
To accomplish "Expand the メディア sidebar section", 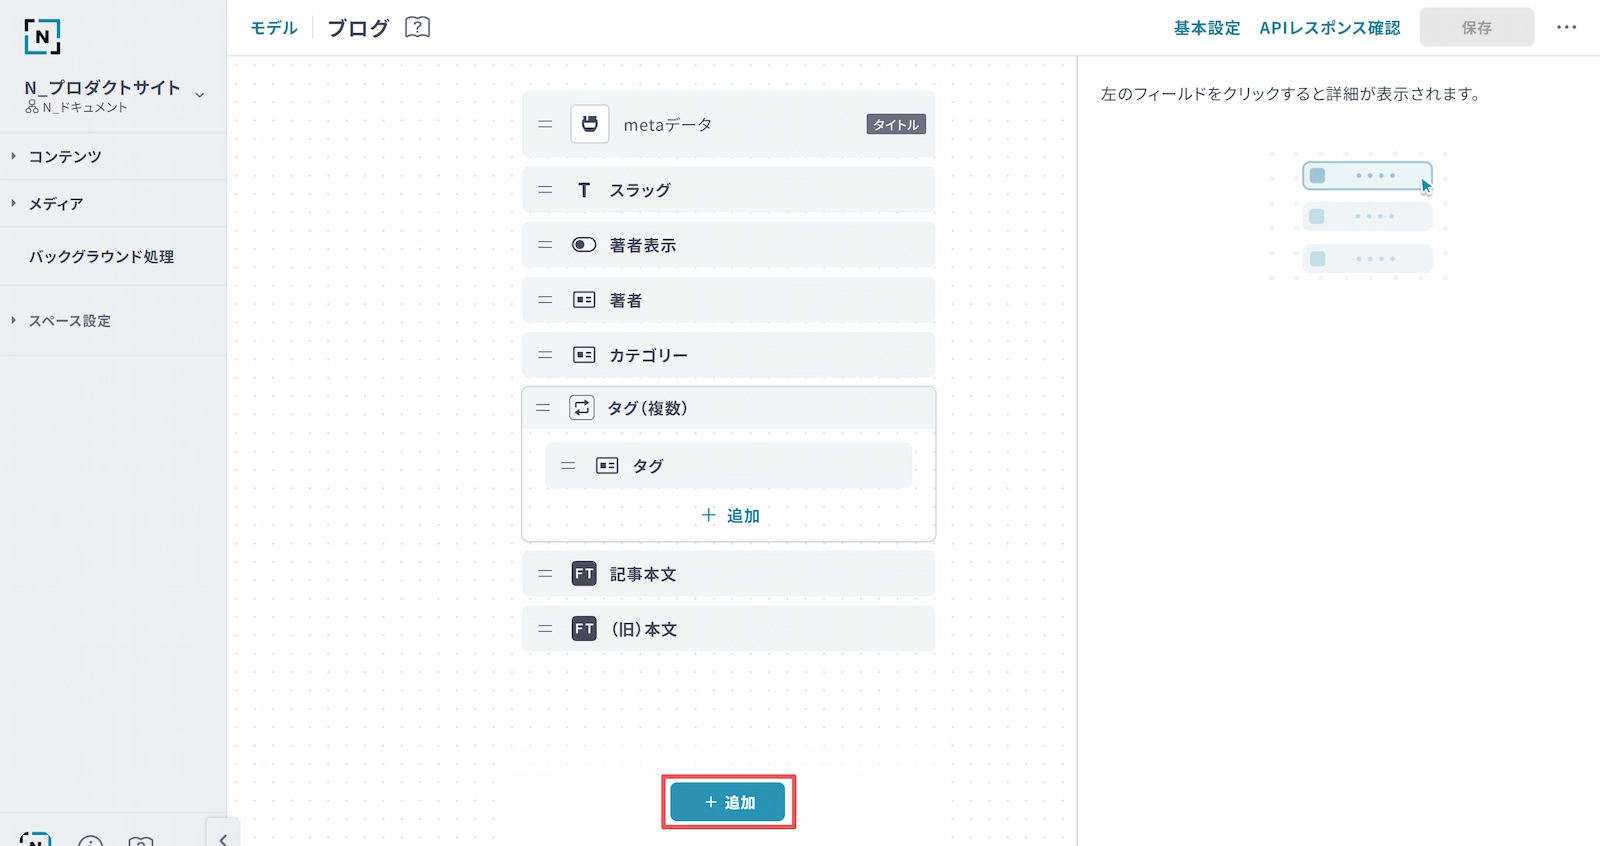I will click(56, 204).
